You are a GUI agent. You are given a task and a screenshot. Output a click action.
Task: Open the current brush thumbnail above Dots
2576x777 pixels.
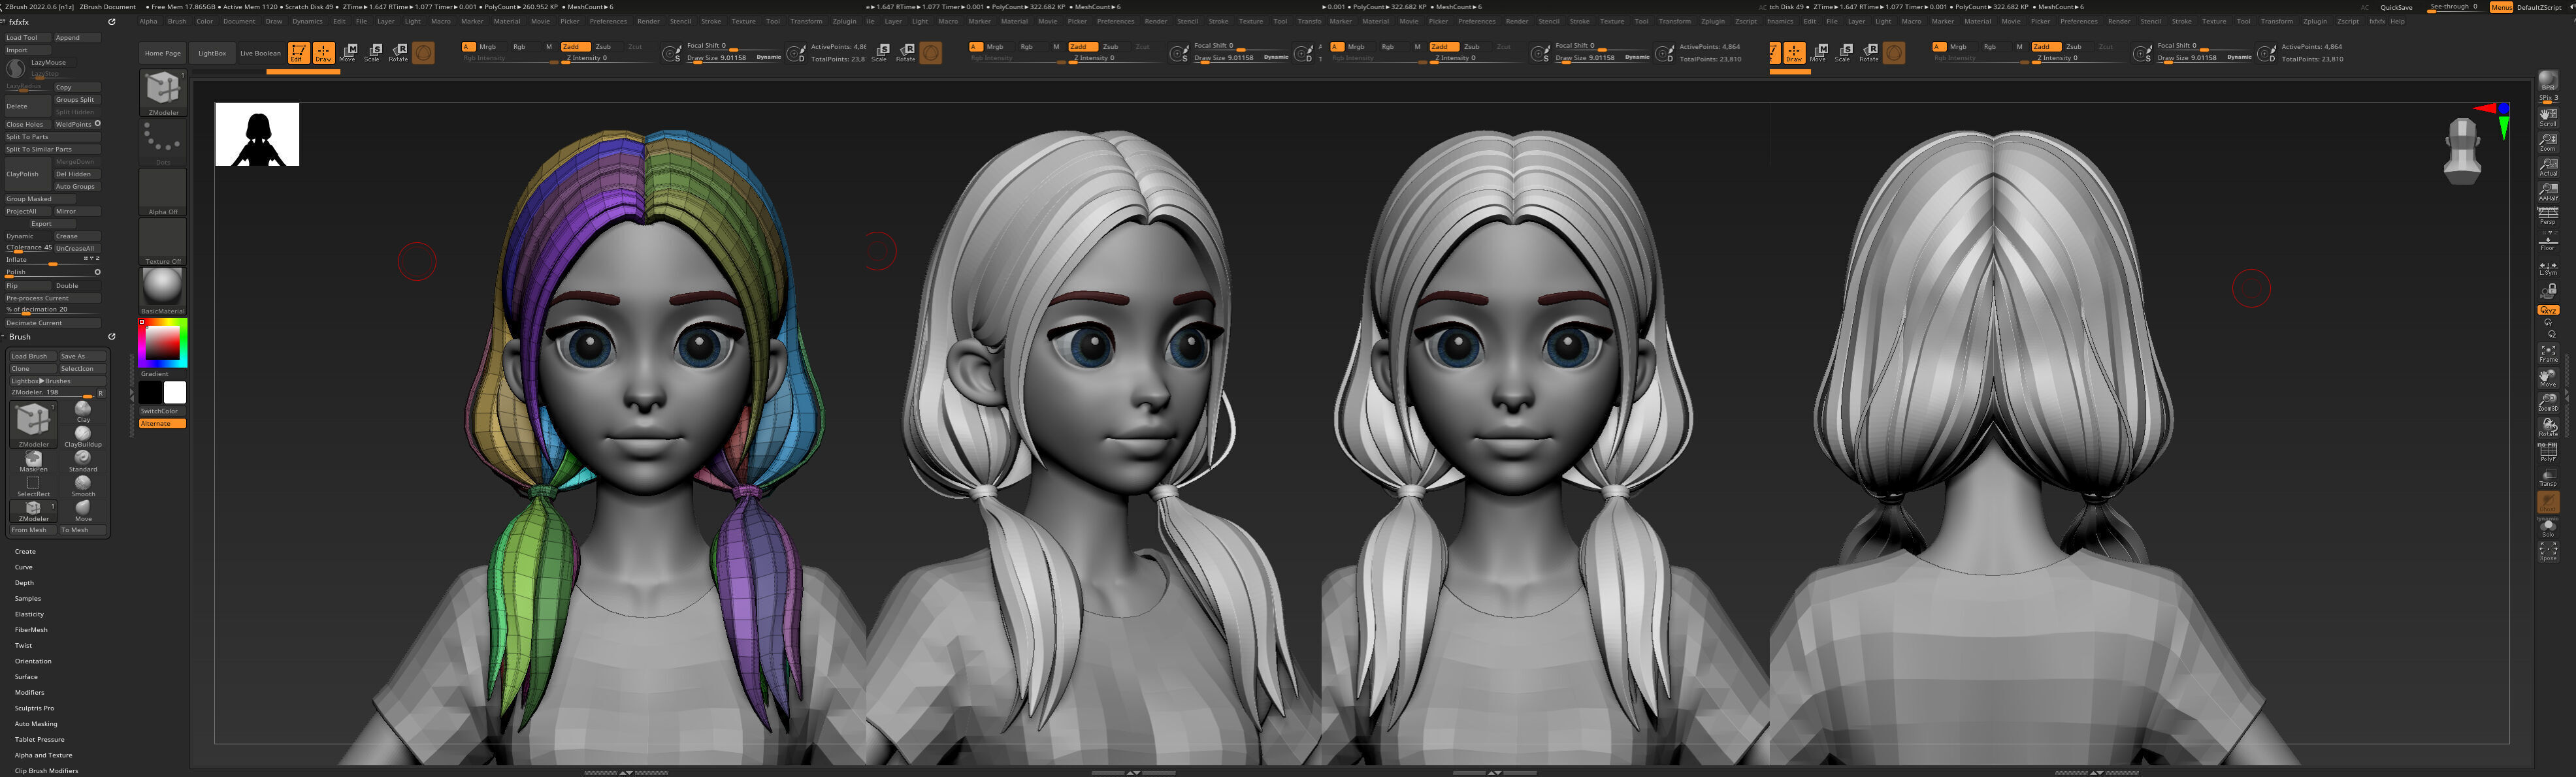(x=163, y=93)
